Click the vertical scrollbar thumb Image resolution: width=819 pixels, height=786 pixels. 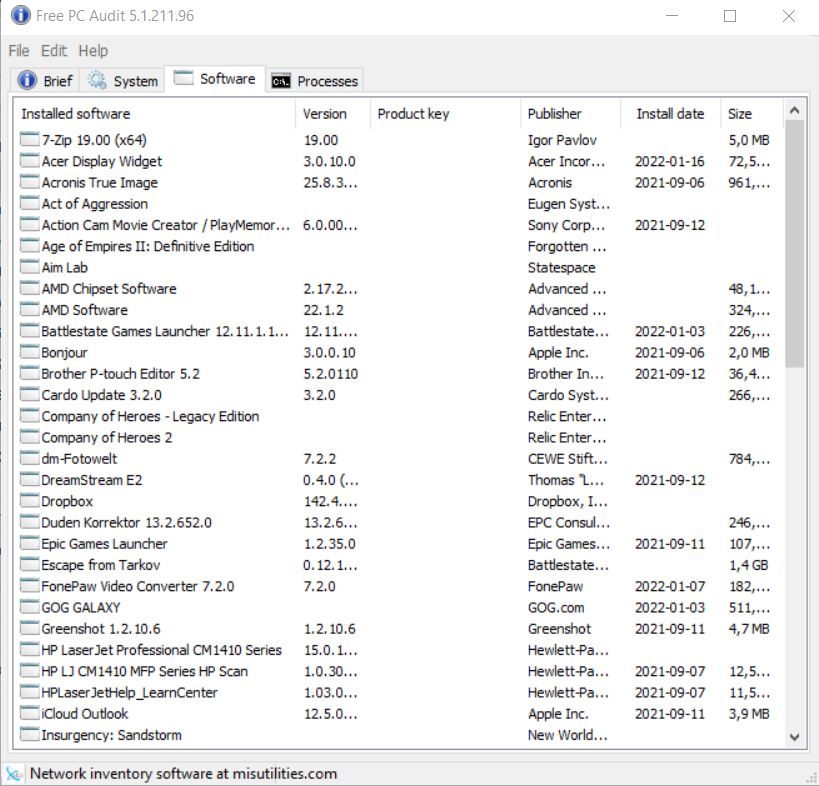coord(794,244)
